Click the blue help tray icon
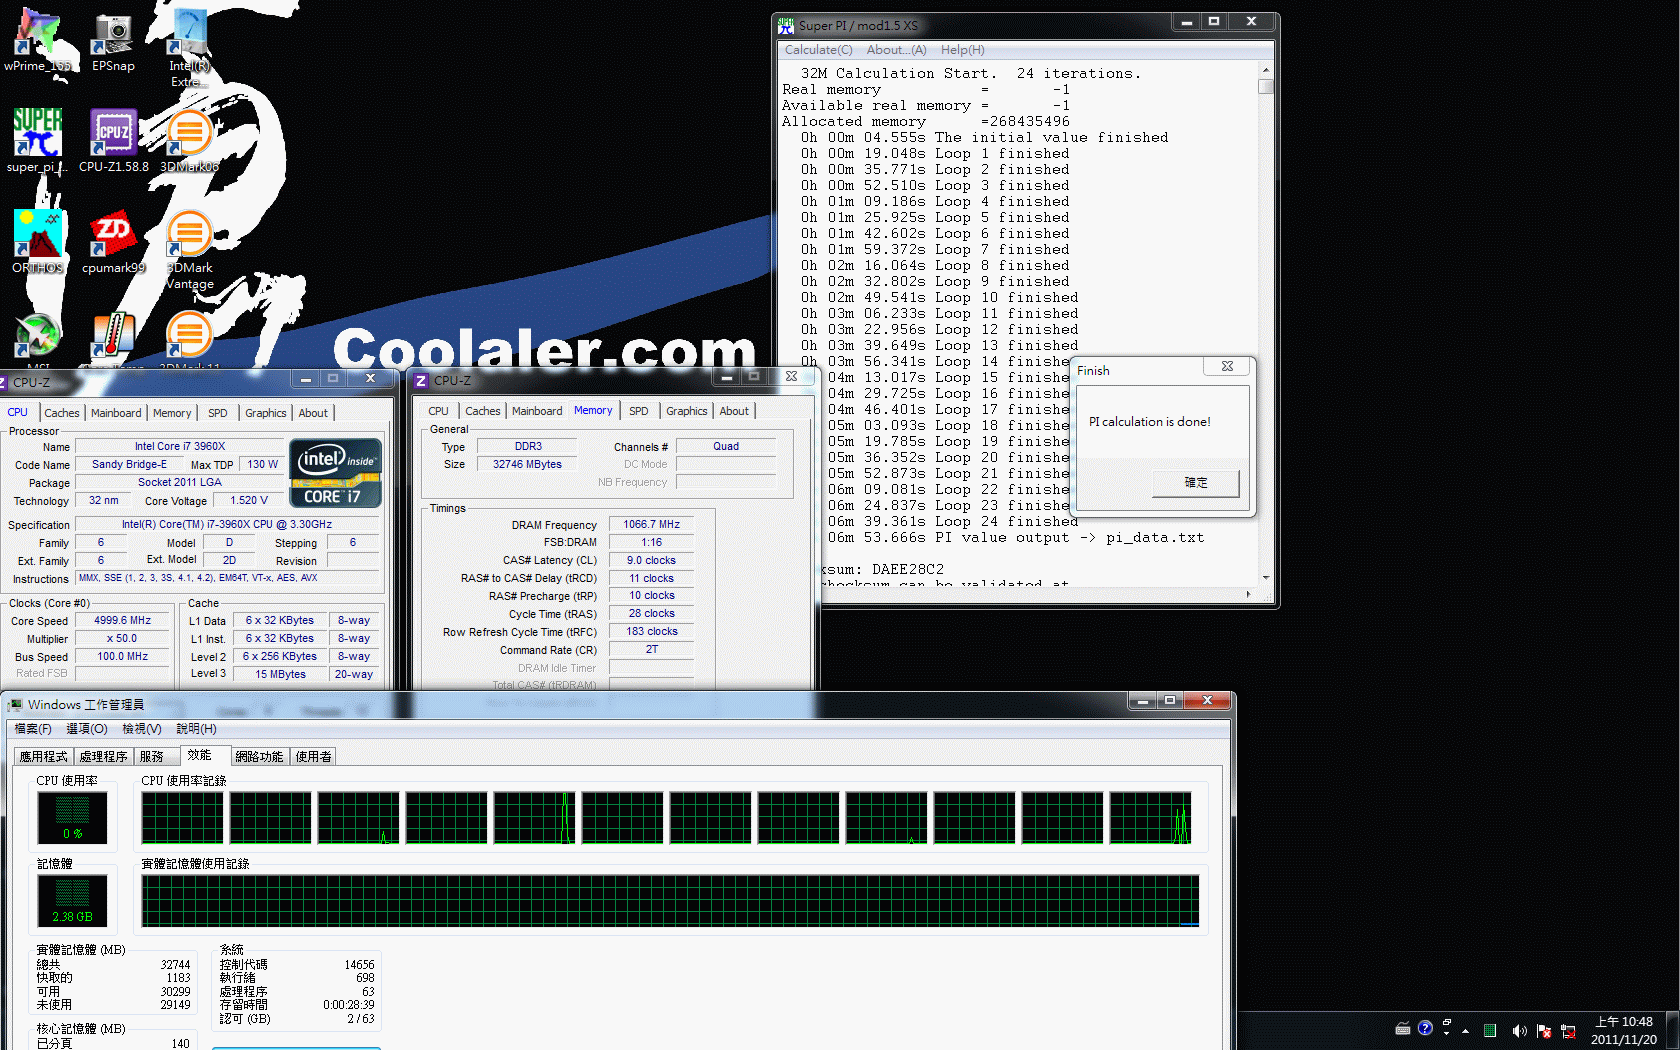Viewport: 1680px width, 1050px height. click(1425, 1028)
